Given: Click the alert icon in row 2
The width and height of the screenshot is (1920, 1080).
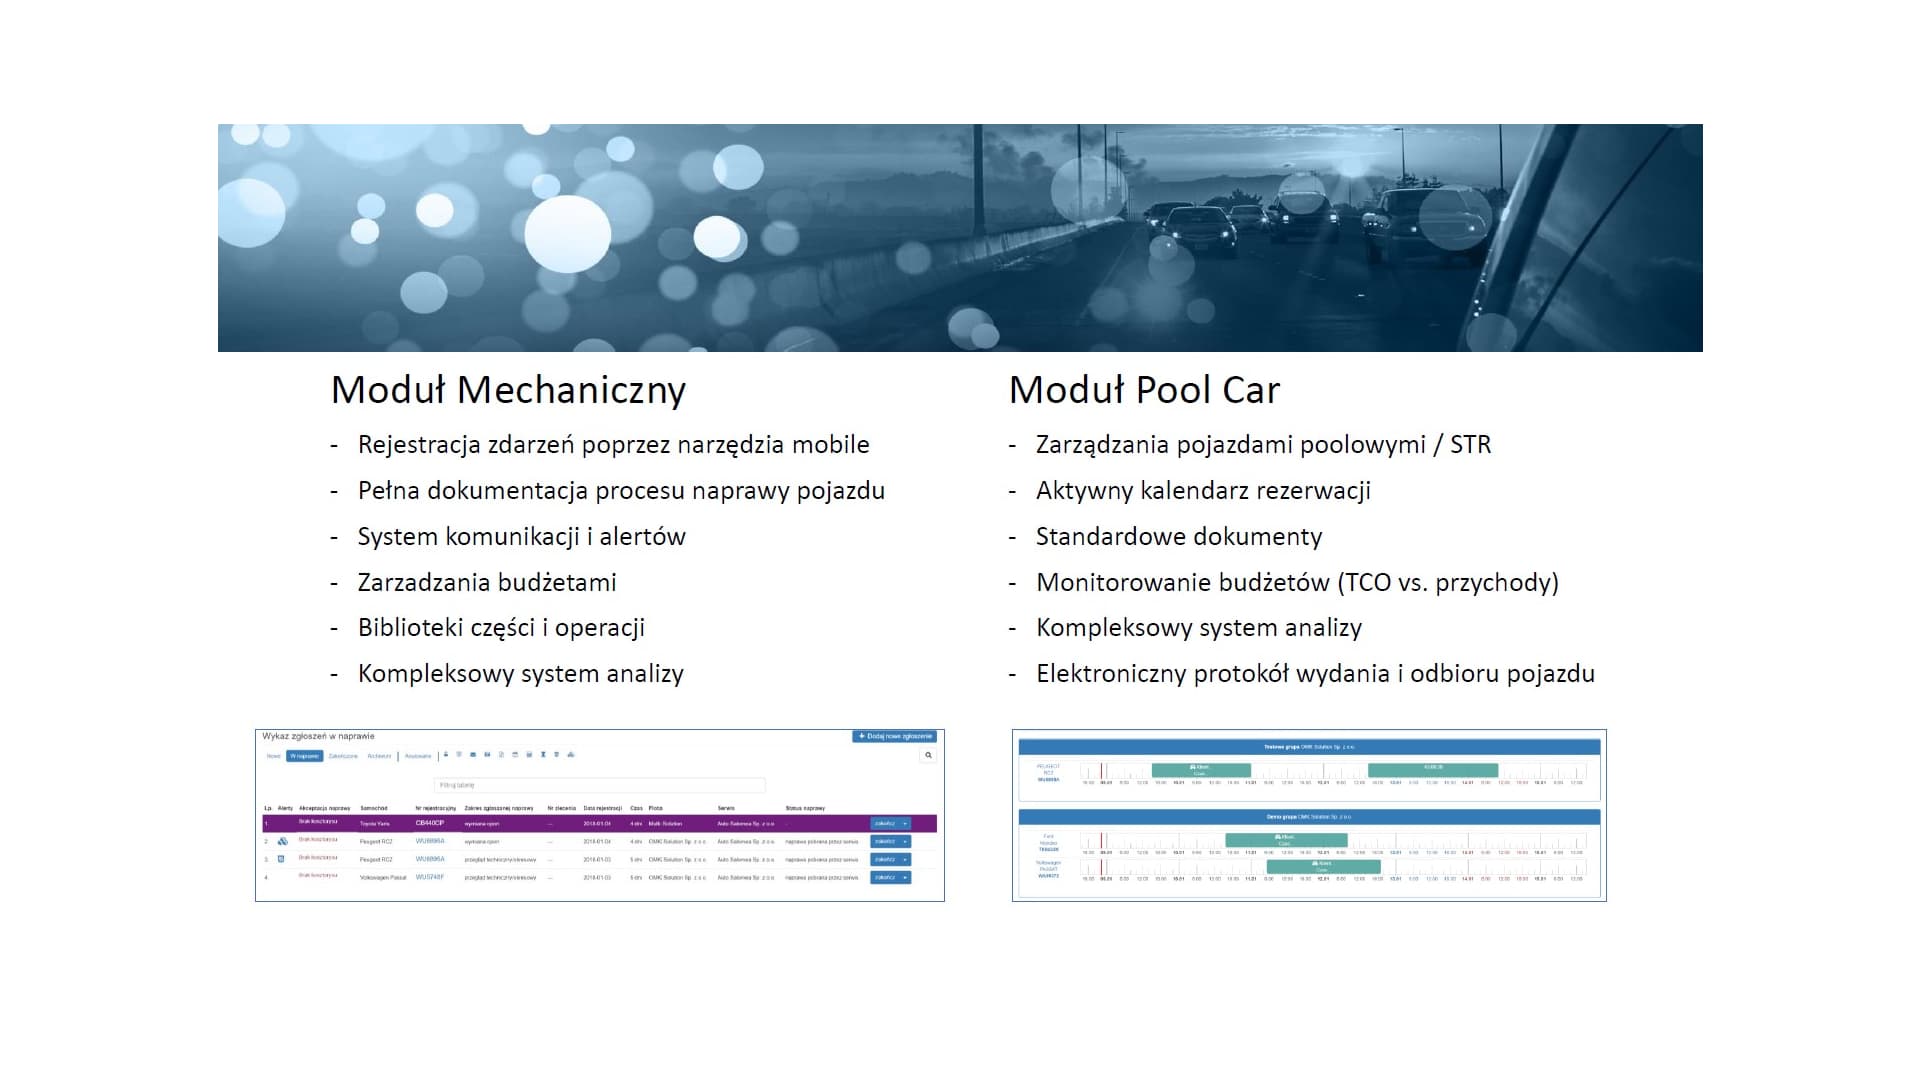Looking at the screenshot, I should pyautogui.click(x=283, y=841).
